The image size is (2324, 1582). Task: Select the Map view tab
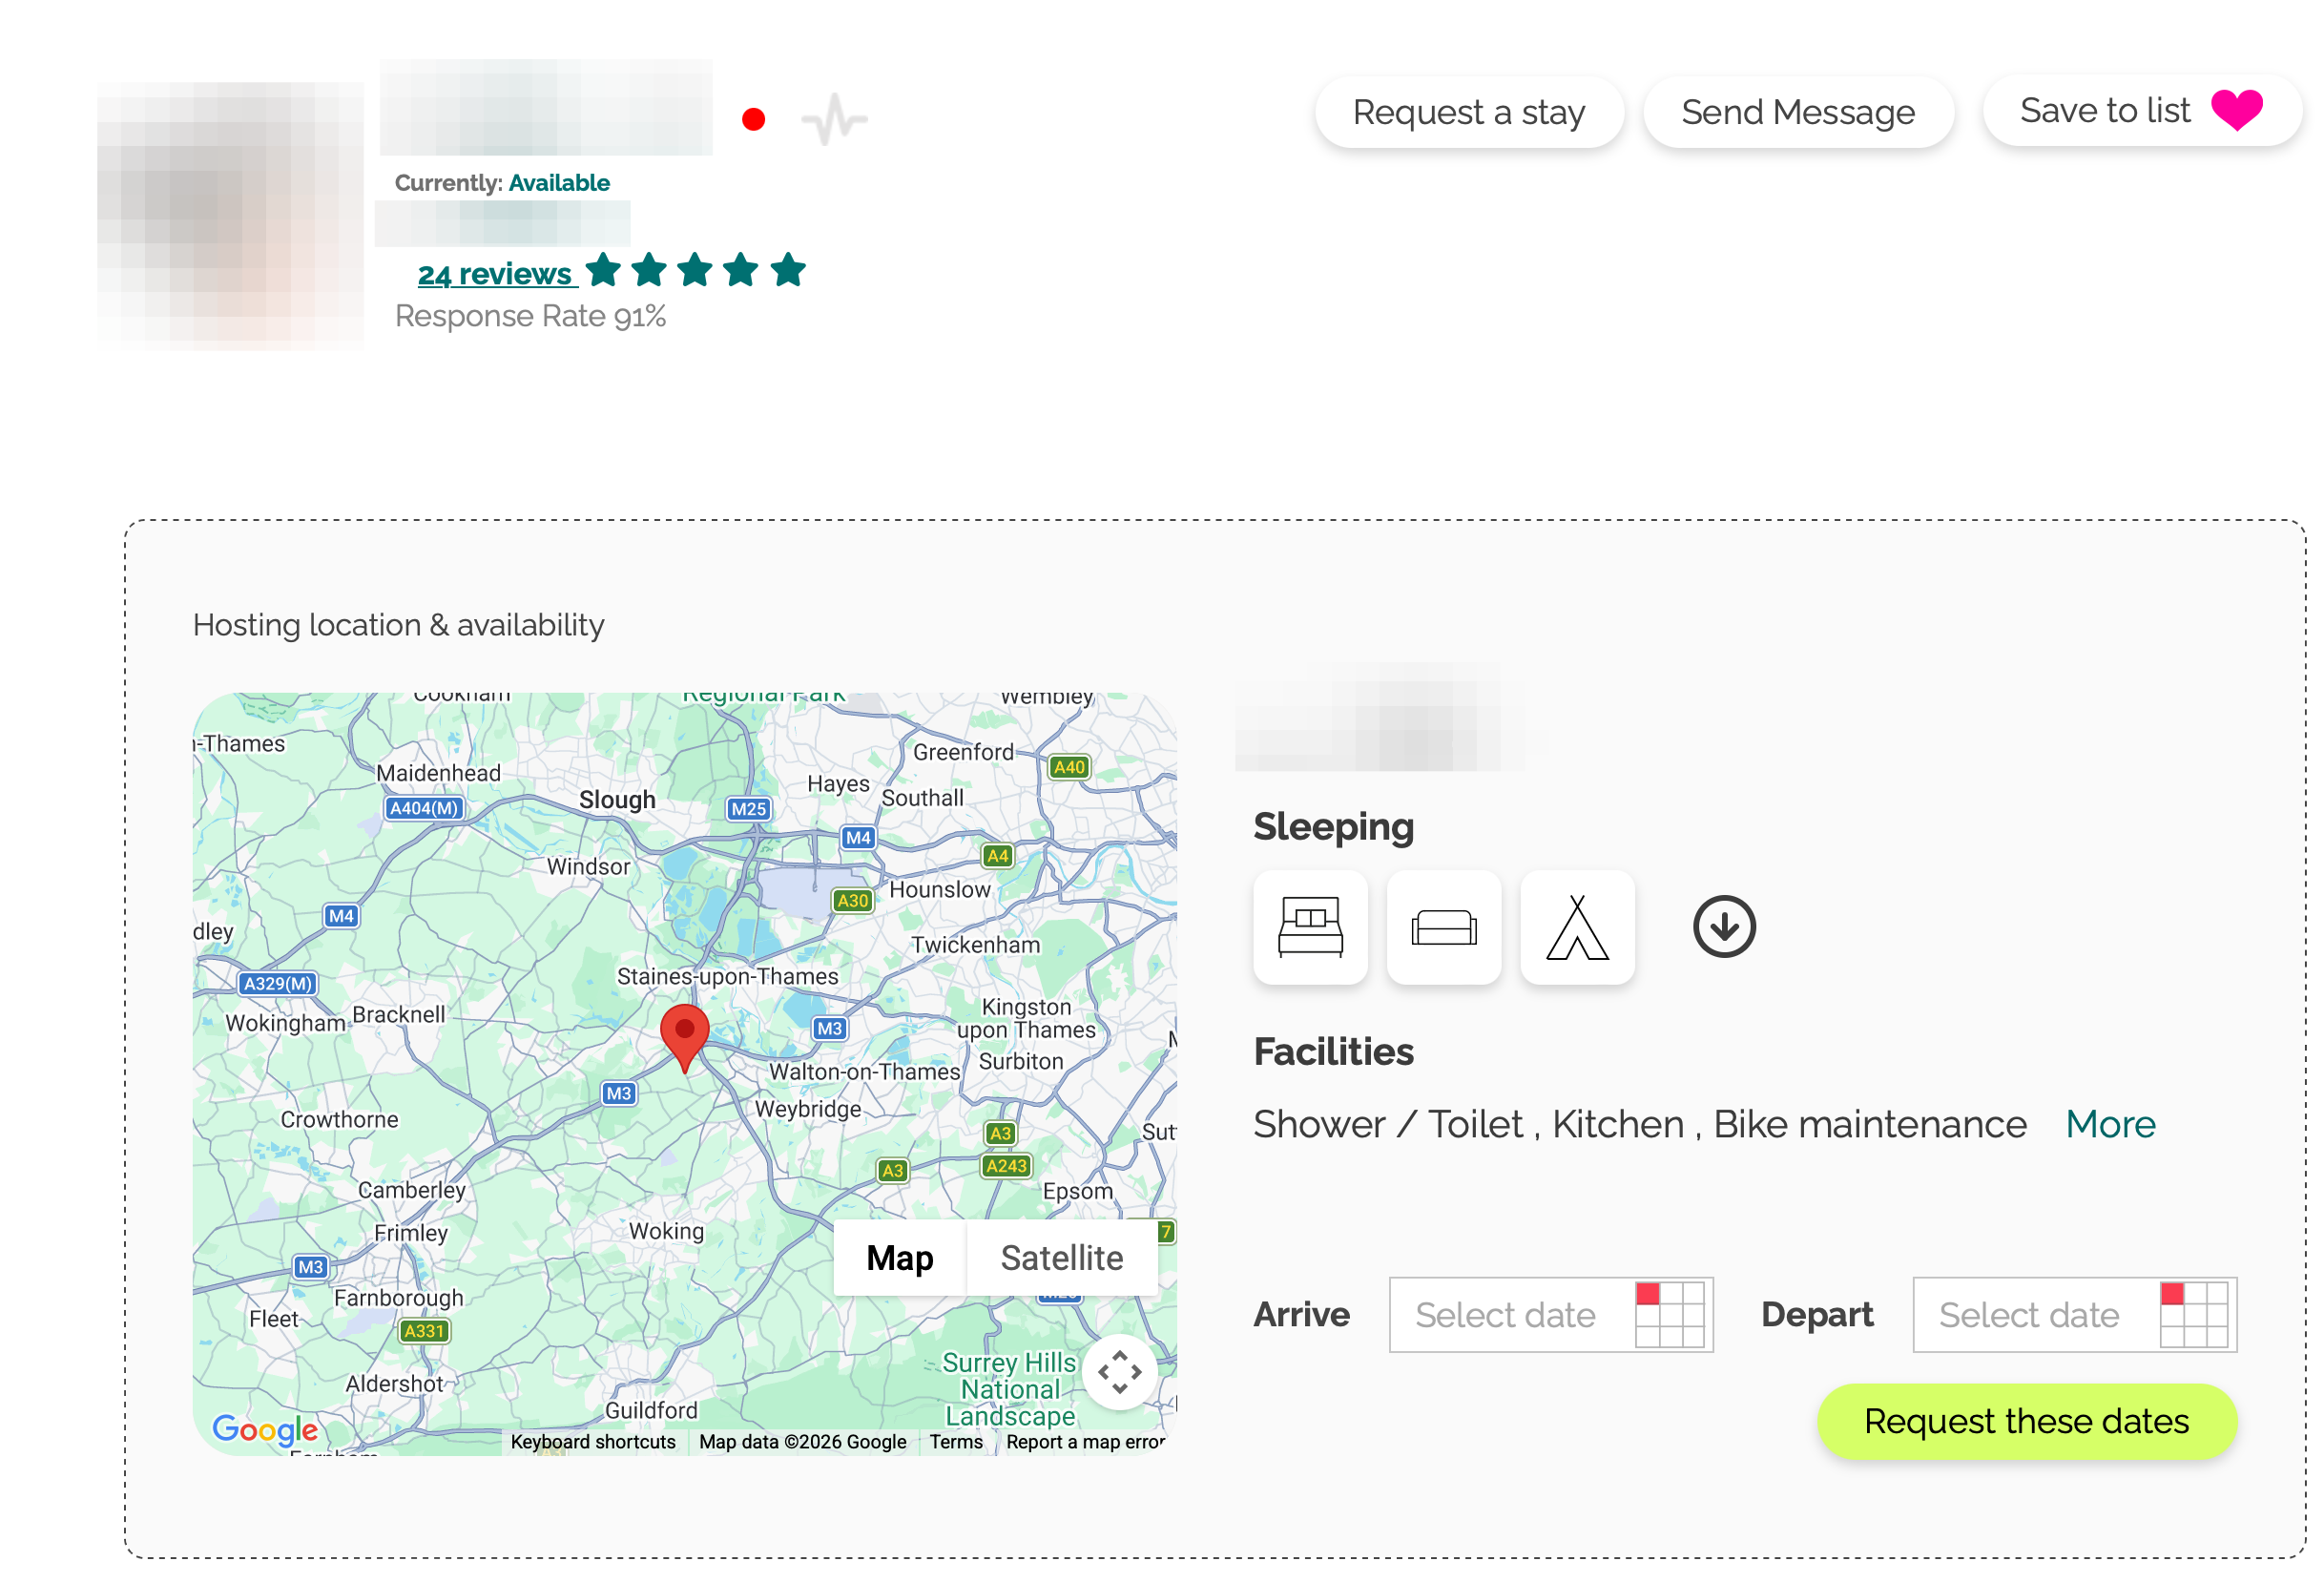[x=899, y=1257]
